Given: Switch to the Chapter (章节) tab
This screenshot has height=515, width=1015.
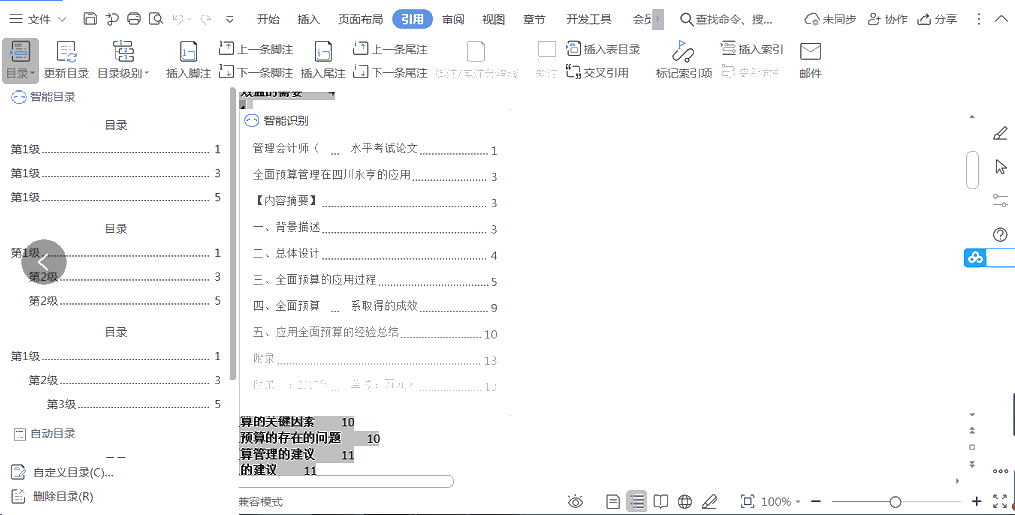Looking at the screenshot, I should click(534, 19).
